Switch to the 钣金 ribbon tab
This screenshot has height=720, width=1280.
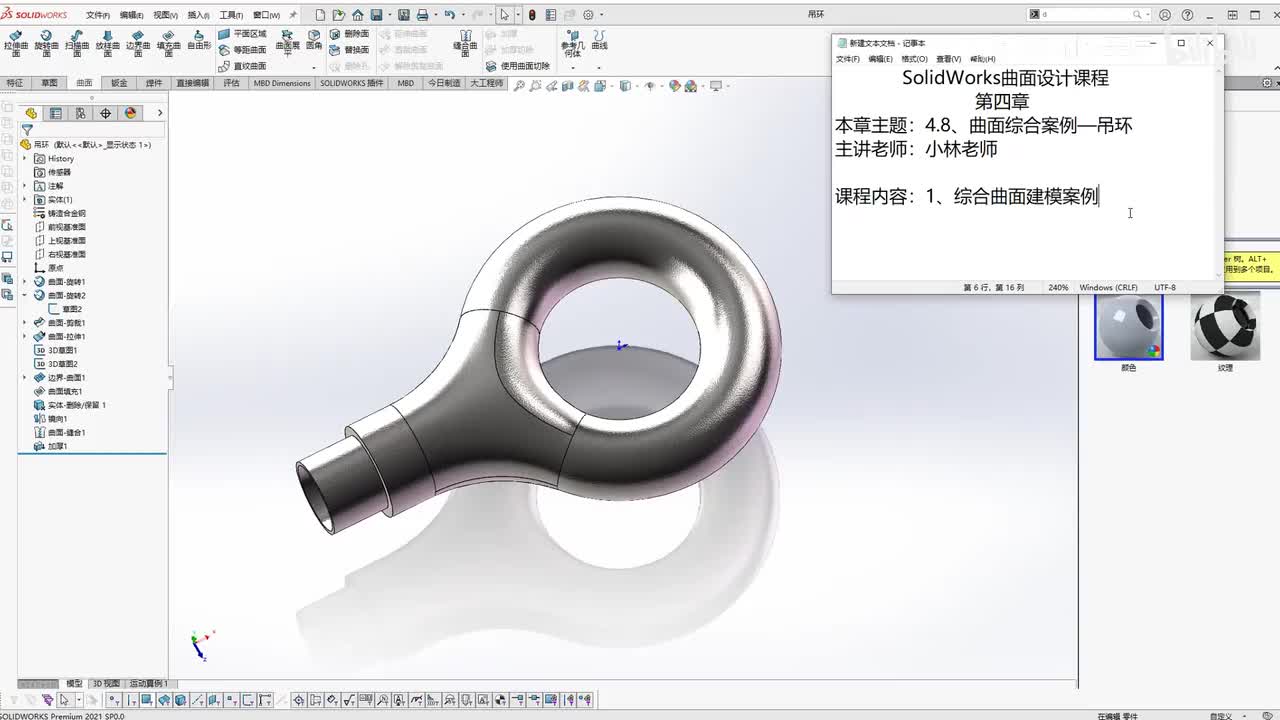pyautogui.click(x=119, y=83)
